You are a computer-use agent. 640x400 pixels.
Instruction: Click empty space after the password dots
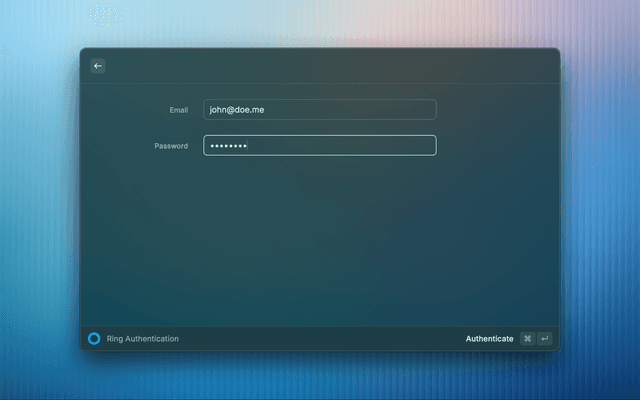pyautogui.click(x=340, y=146)
